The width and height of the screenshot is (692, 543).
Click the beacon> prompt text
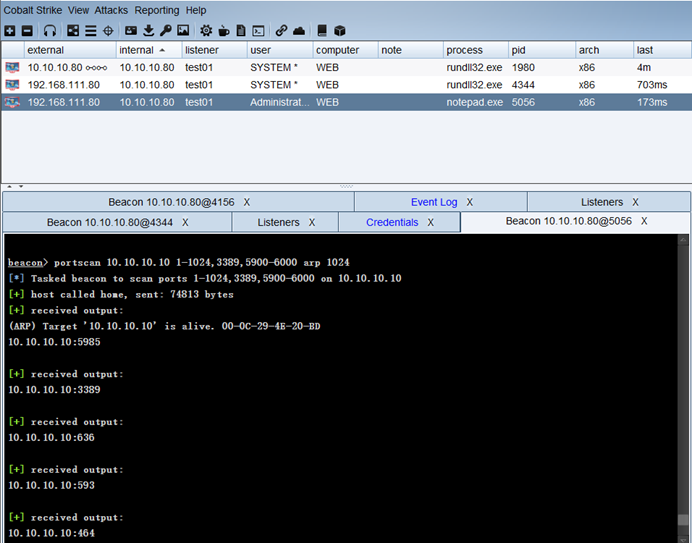28,263
